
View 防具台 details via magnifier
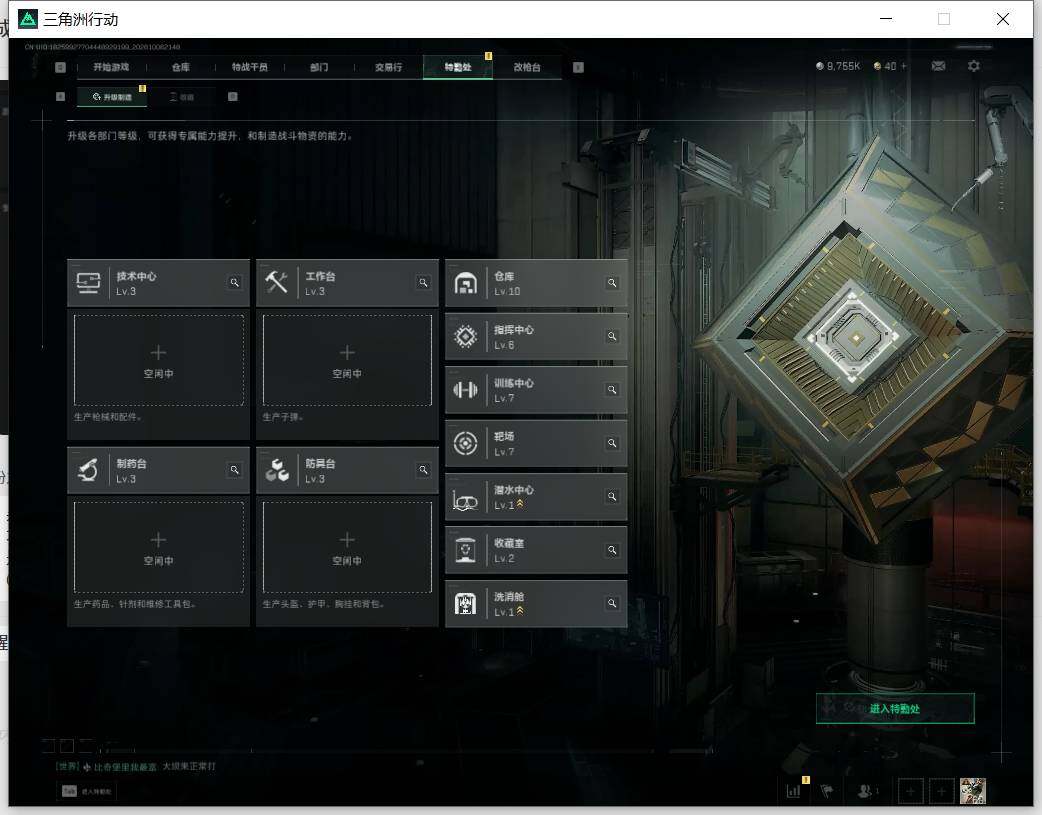(x=423, y=470)
